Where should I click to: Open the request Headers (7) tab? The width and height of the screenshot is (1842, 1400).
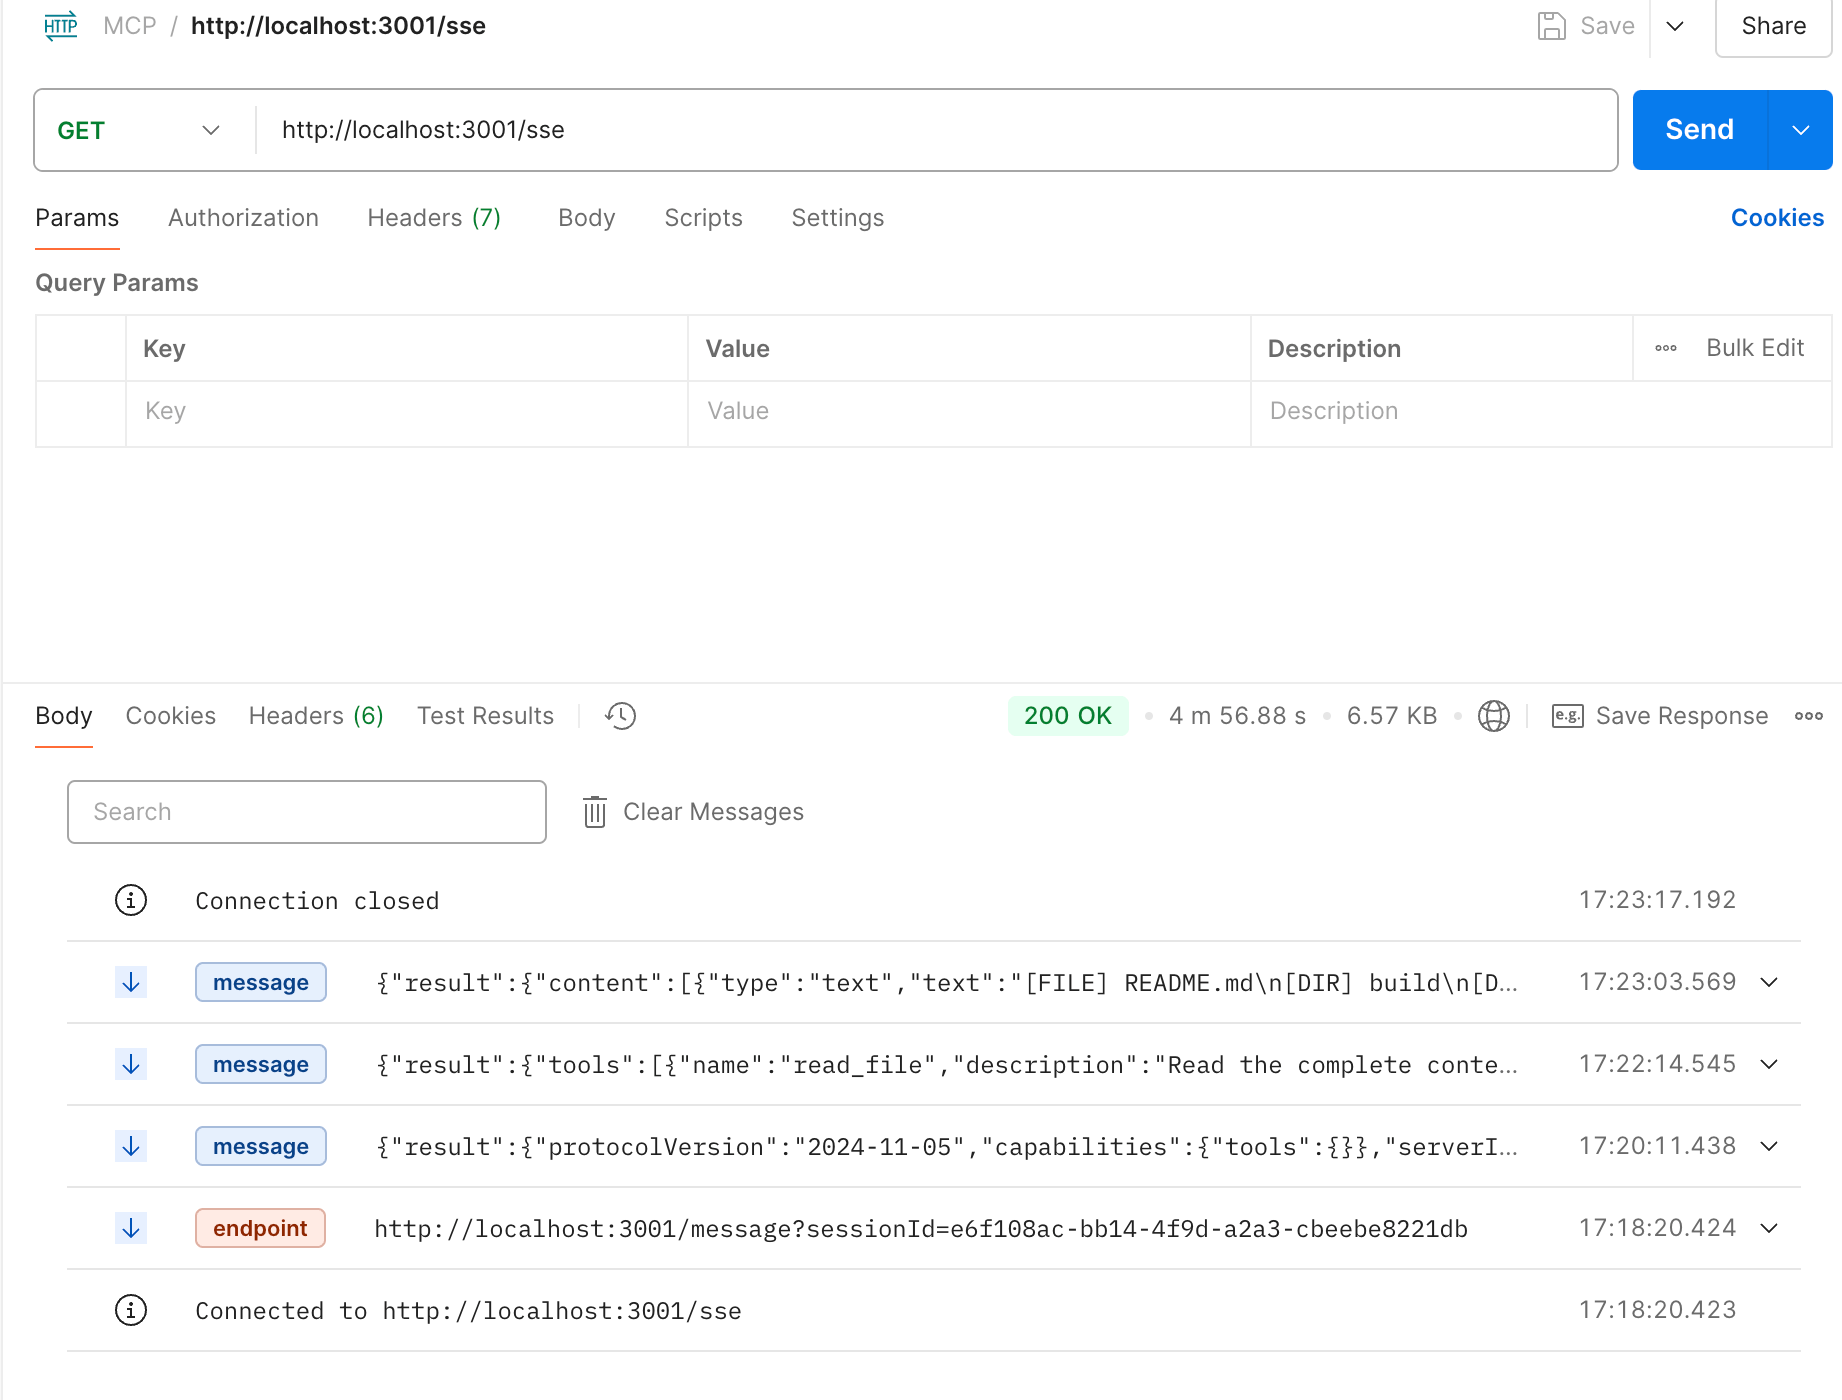tap(434, 218)
